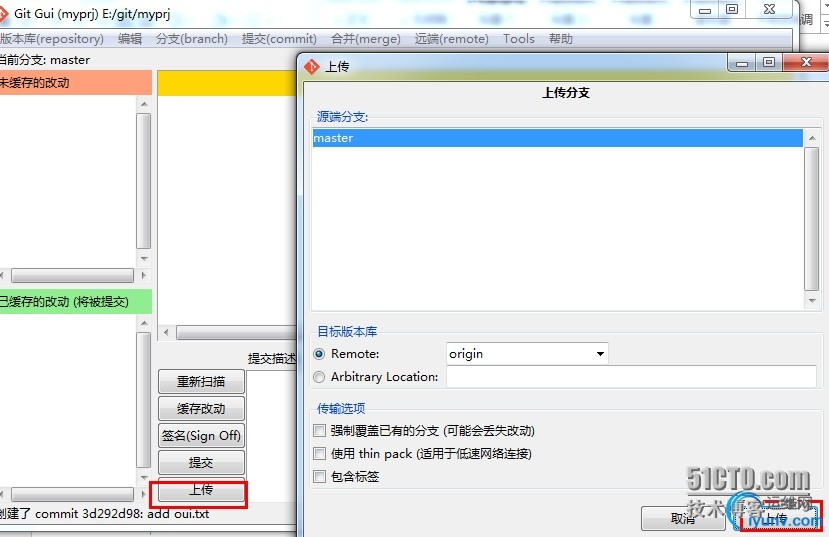Minimize the 上传 dialog window
Screen dimensions: 829x537
click(x=742, y=63)
